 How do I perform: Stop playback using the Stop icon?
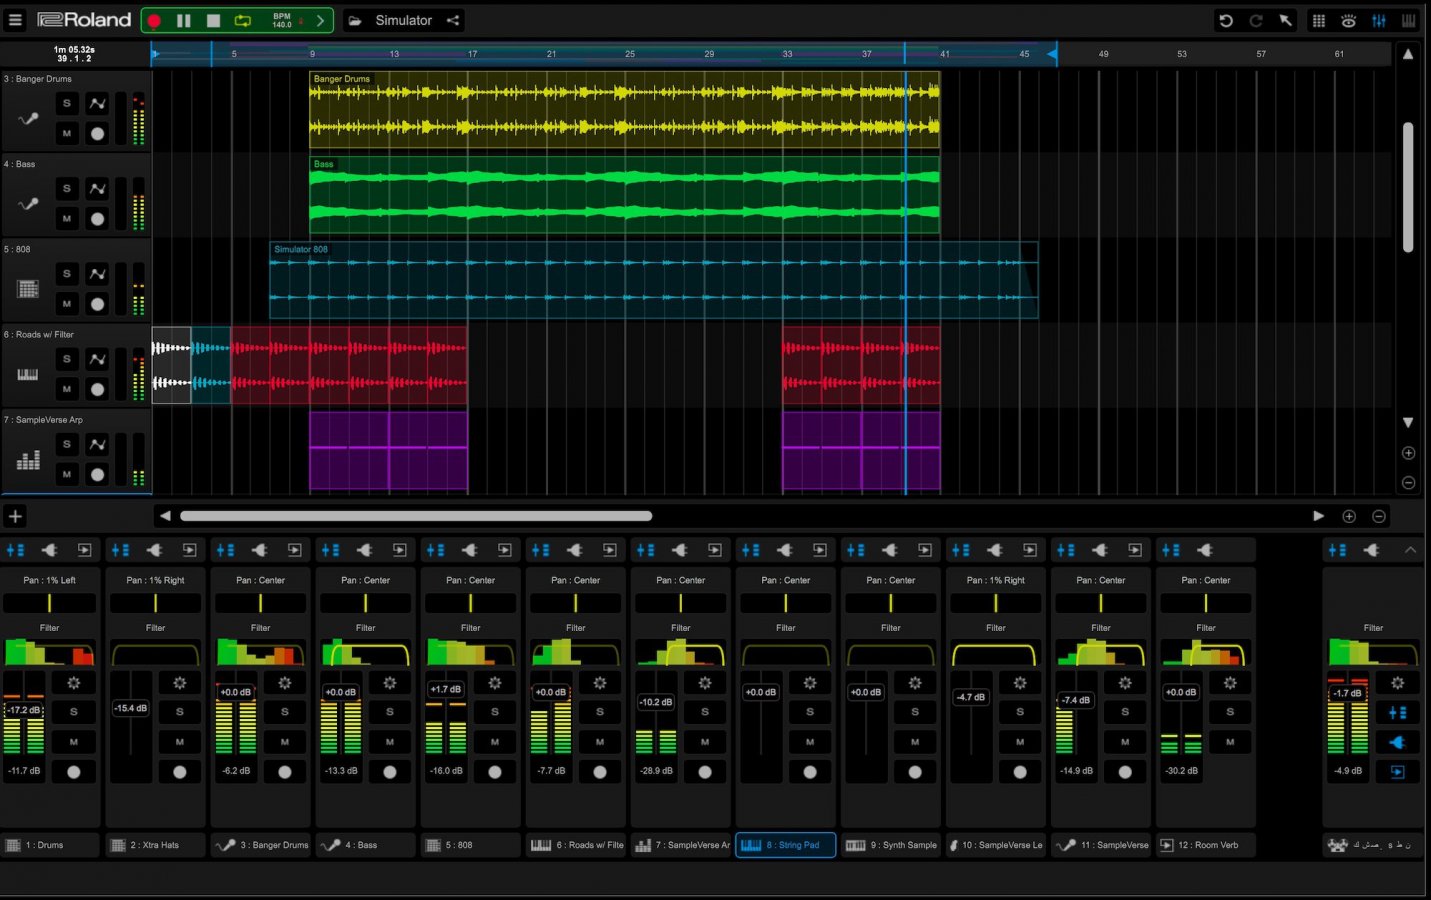click(x=212, y=19)
